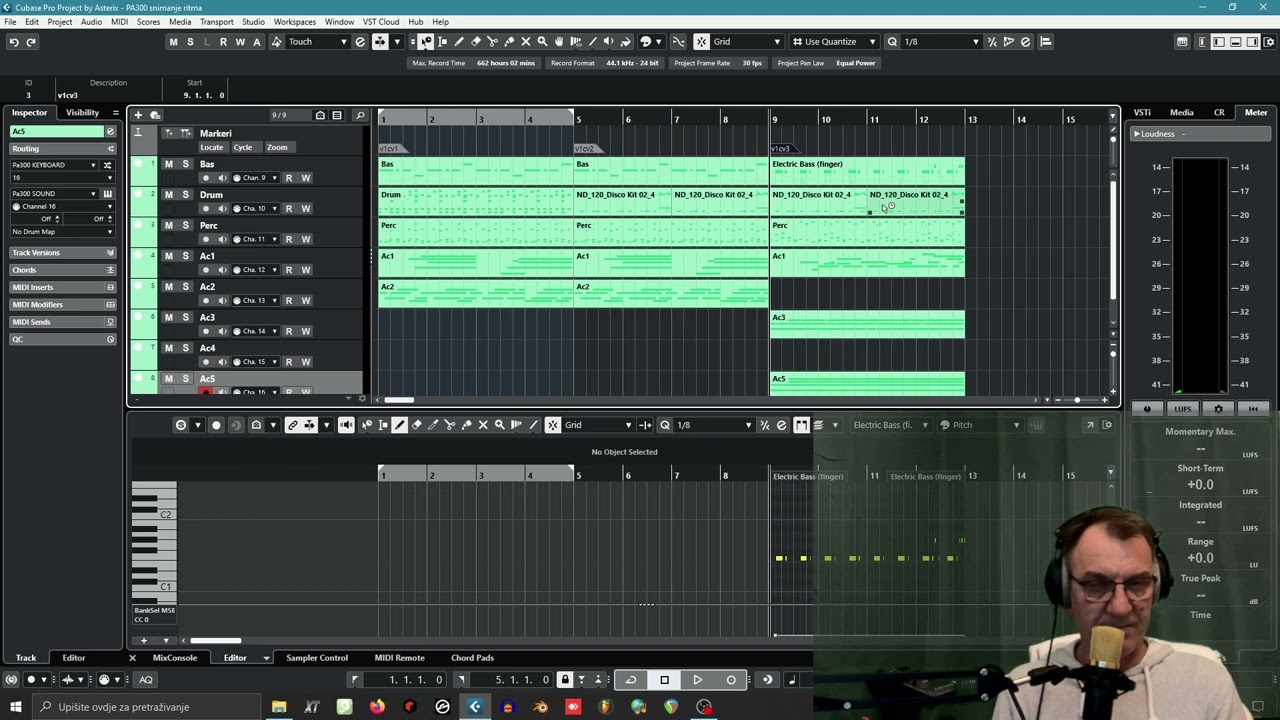Open the File menu

[x=10, y=22]
